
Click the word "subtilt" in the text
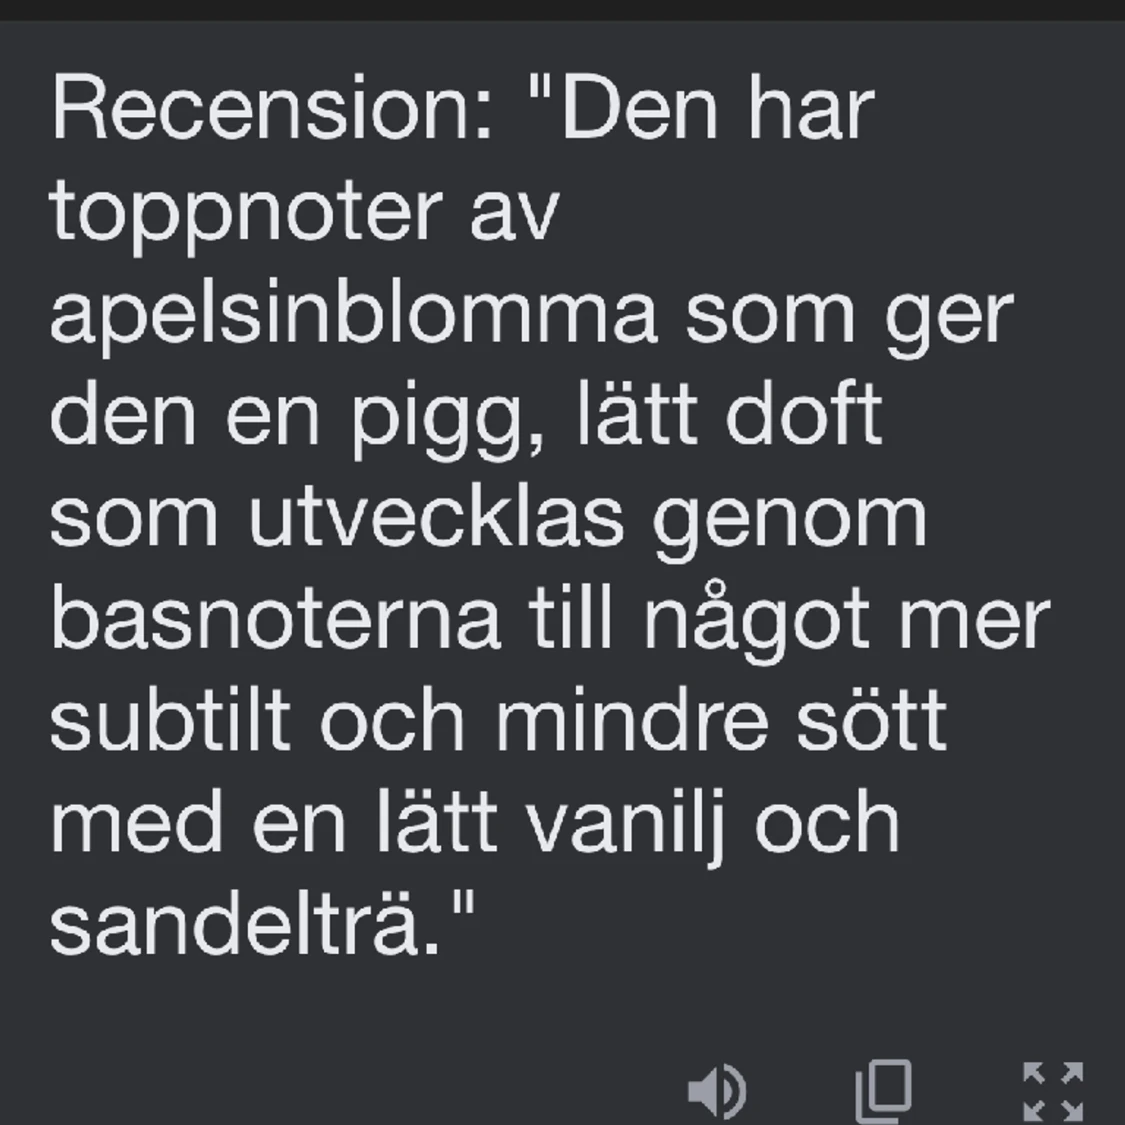[x=170, y=720]
